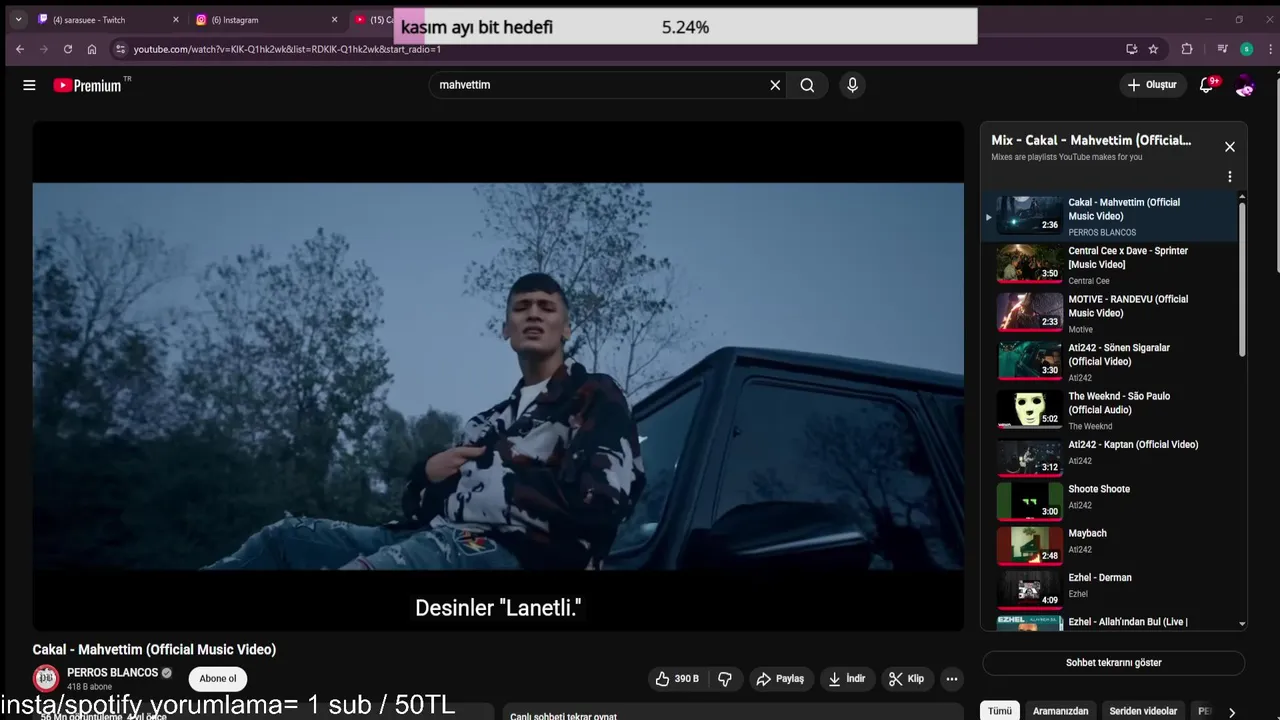Select the YouTube browser tab
The image size is (1280, 720).
[372, 19]
